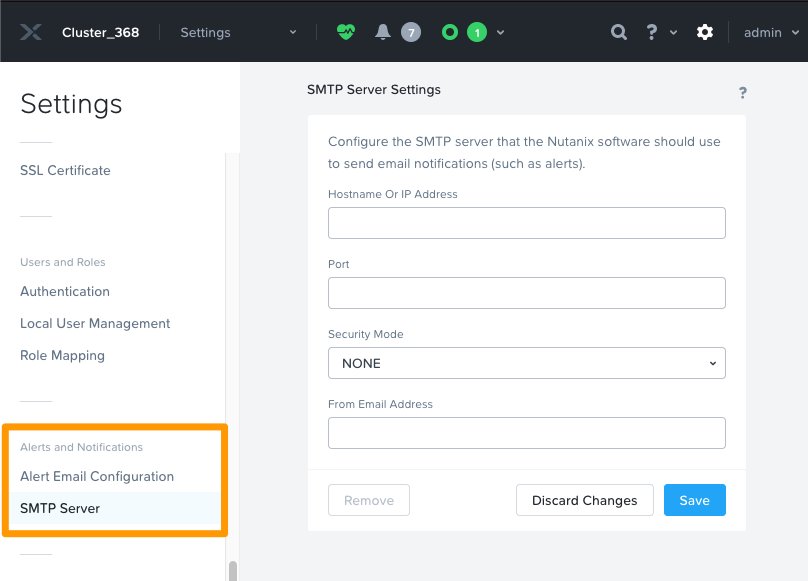Open the cluster health heart icon
Image resolution: width=808 pixels, height=581 pixels.
(344, 31)
